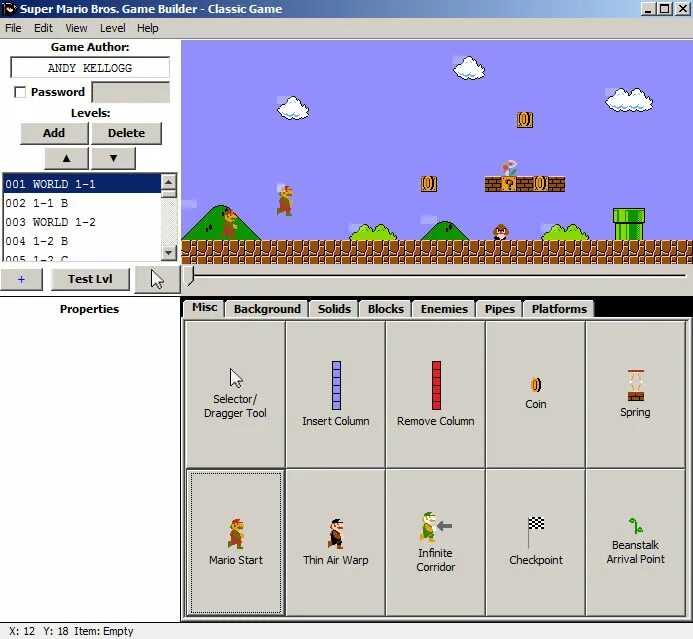Switch to the Misc tab
693x639 pixels.
click(204, 308)
